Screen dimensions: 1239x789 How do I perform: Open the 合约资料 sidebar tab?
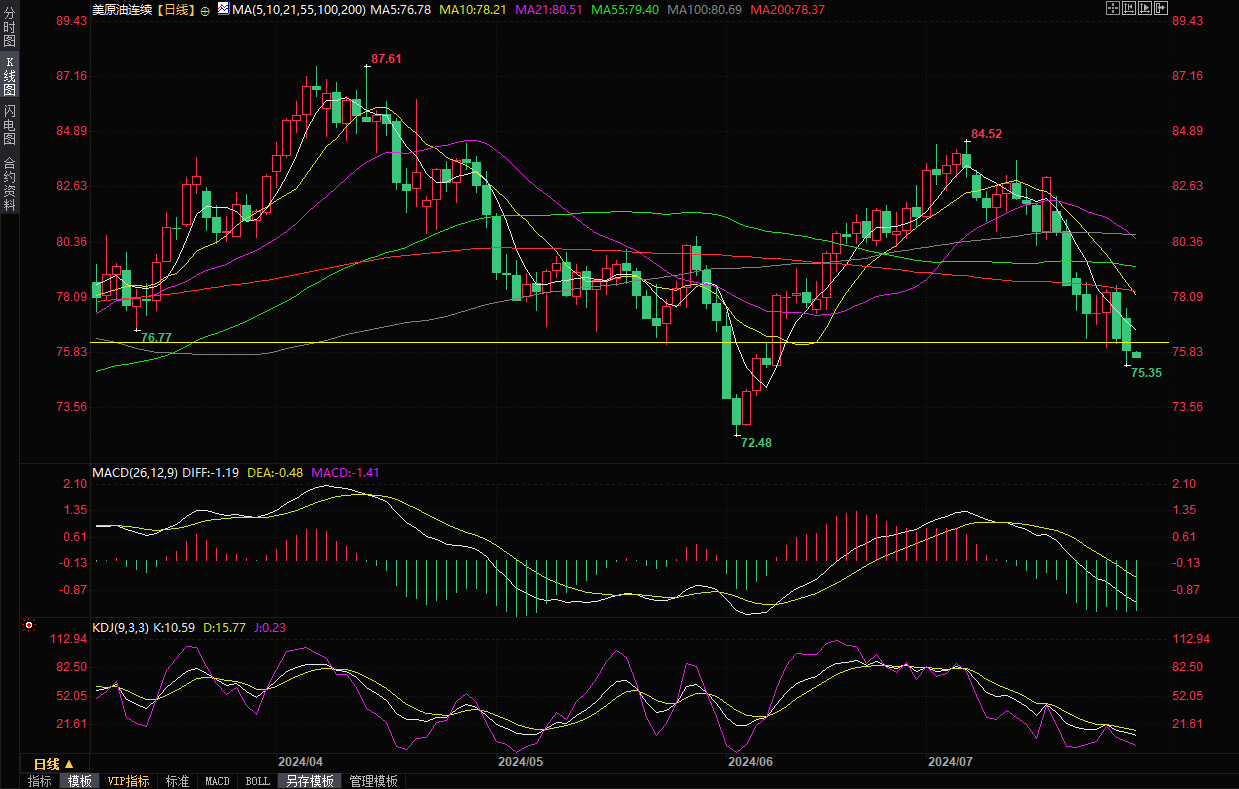(9, 184)
